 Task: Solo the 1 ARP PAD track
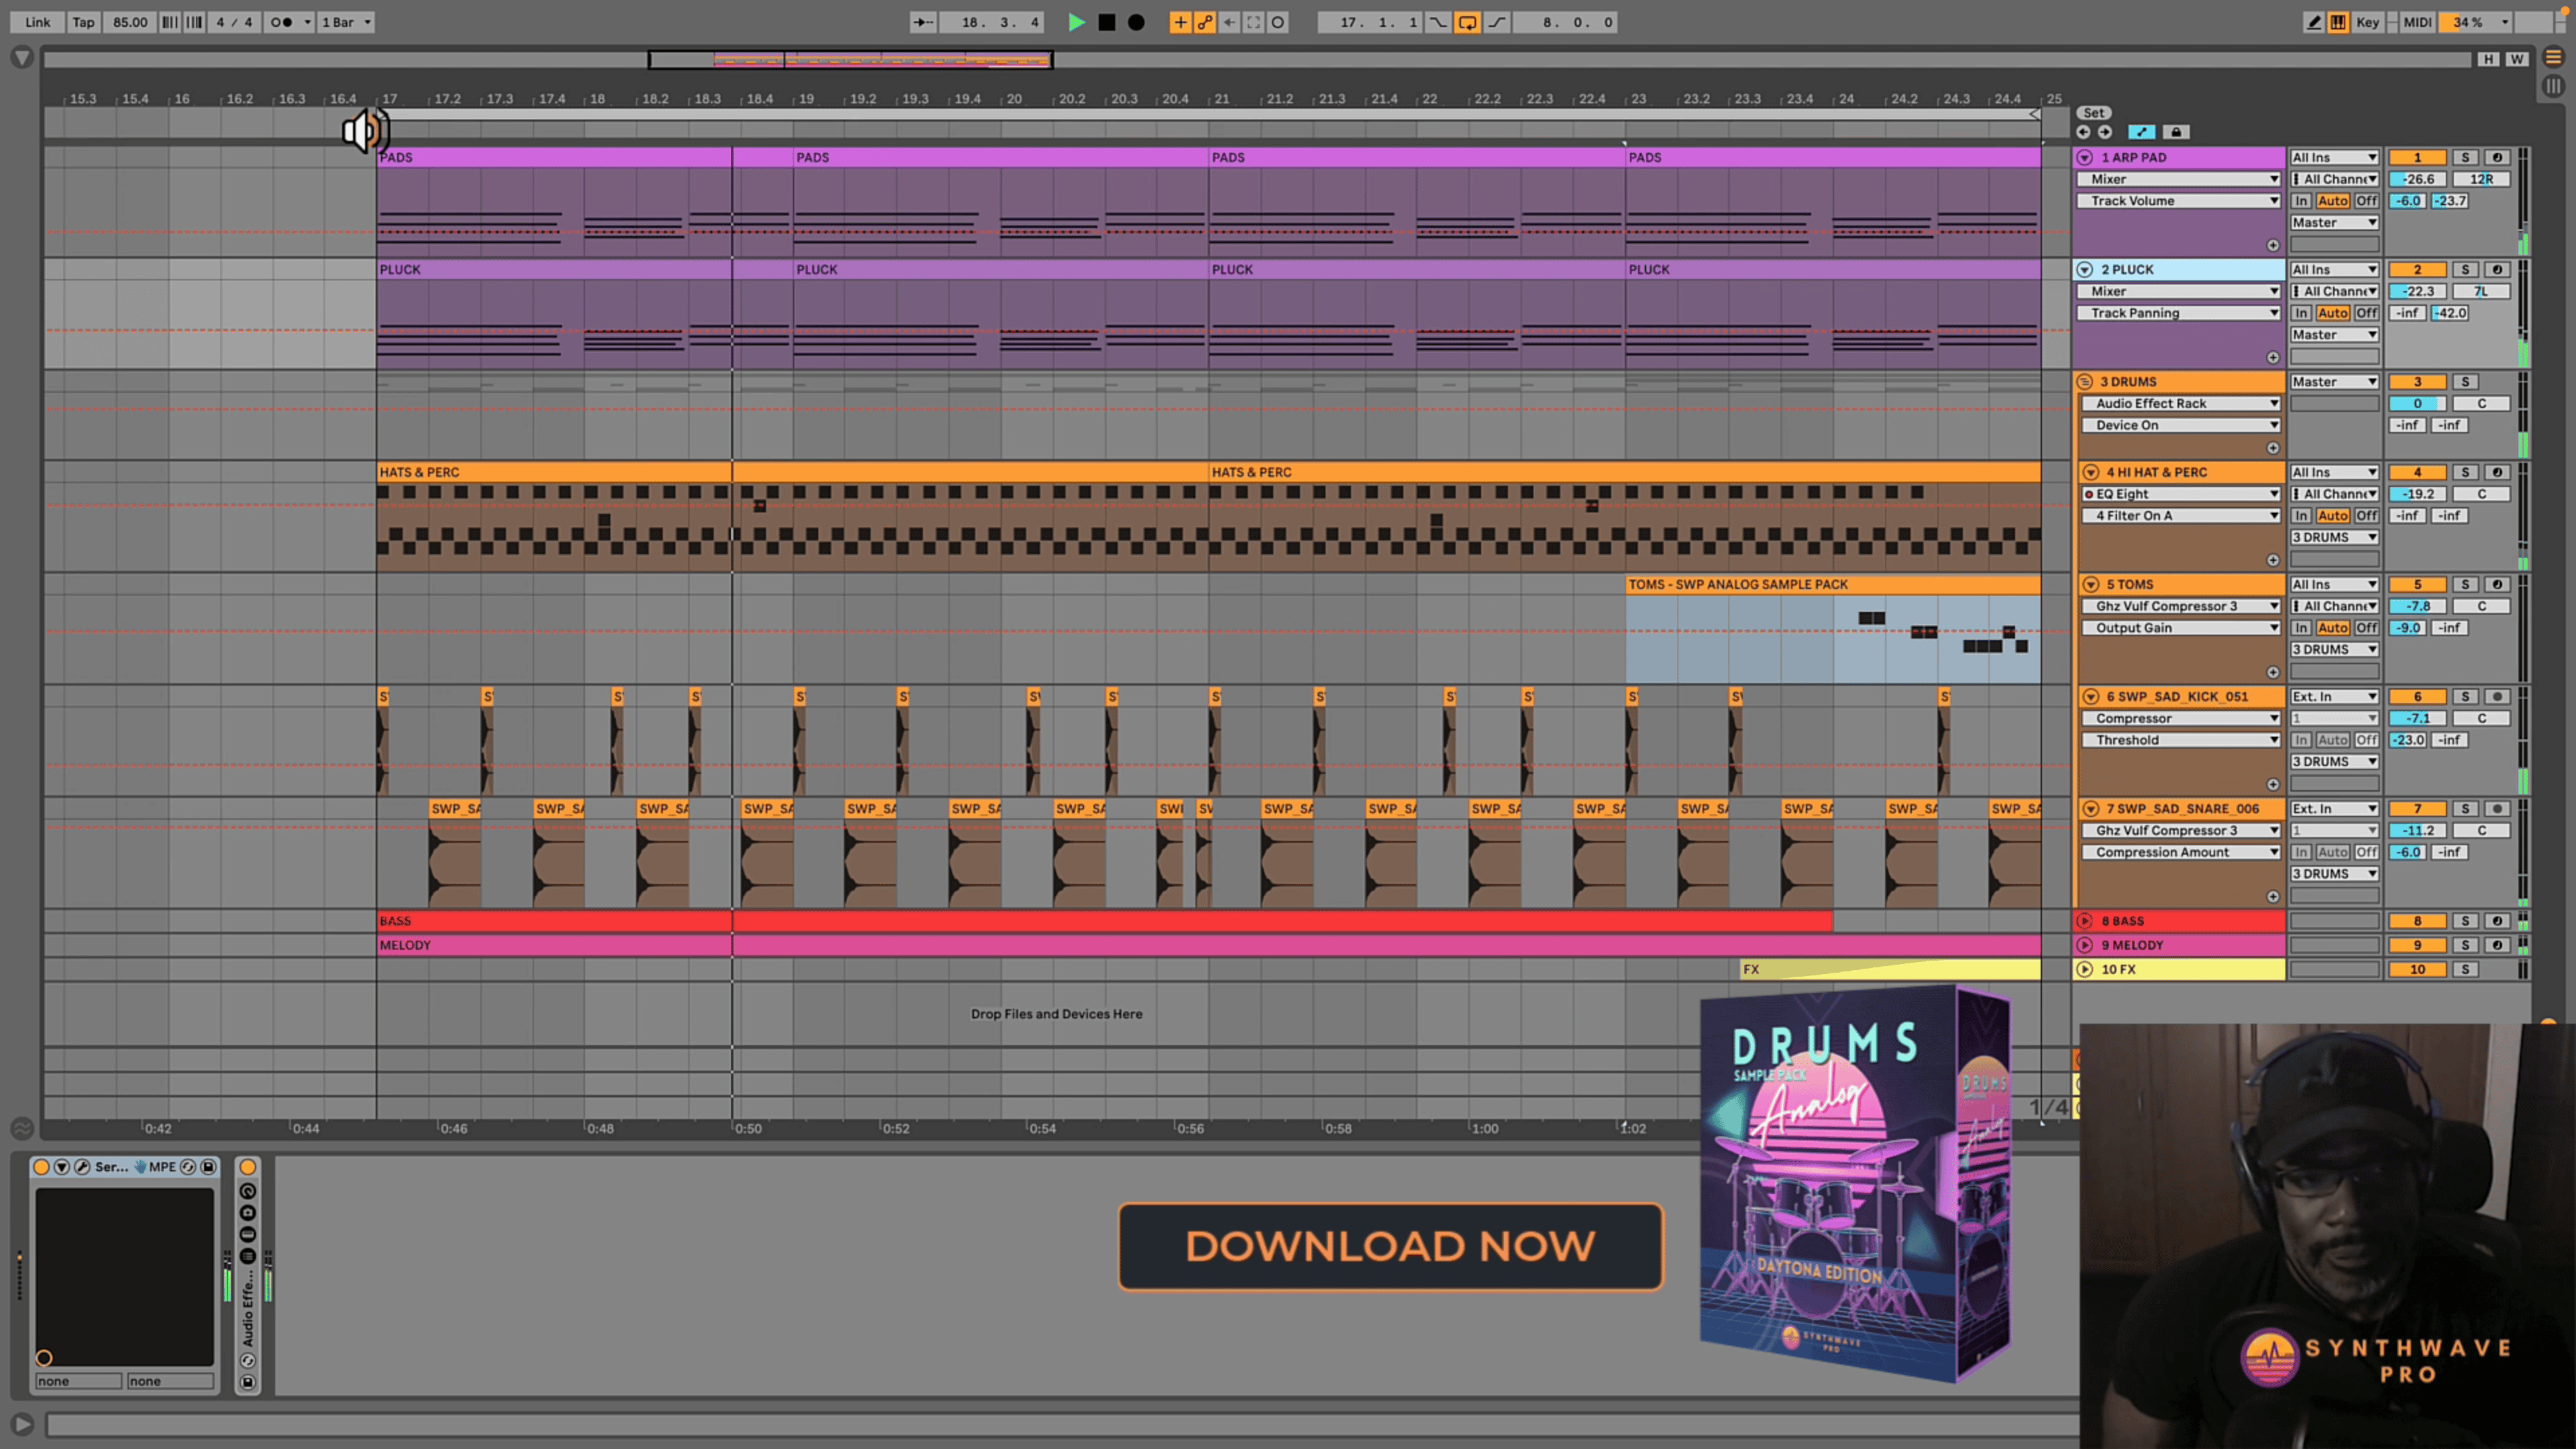(x=2465, y=157)
